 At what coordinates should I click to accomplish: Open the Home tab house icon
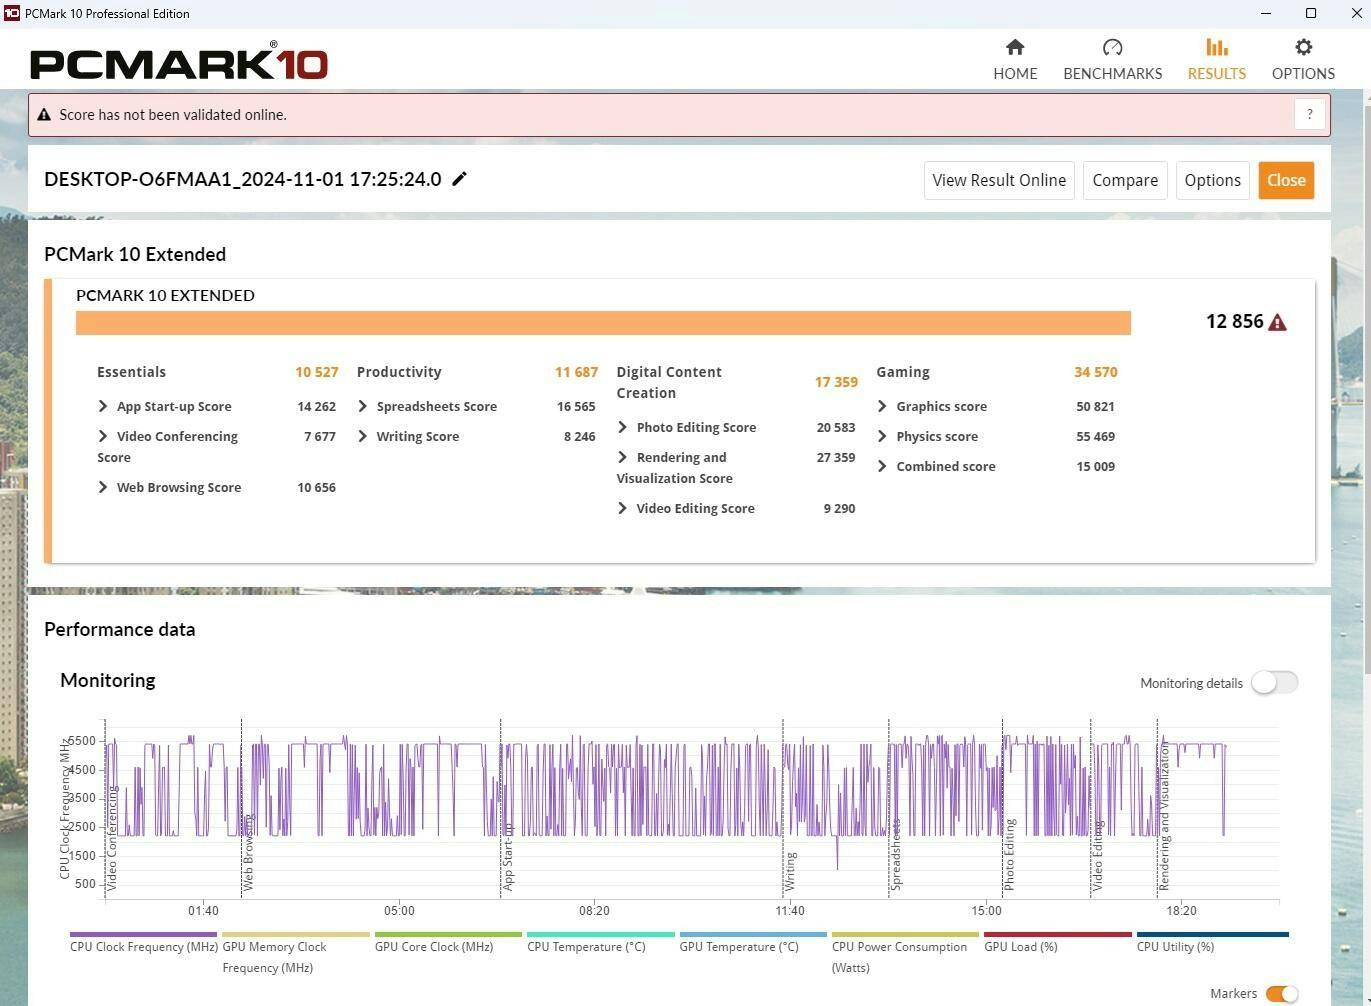pyautogui.click(x=1015, y=48)
